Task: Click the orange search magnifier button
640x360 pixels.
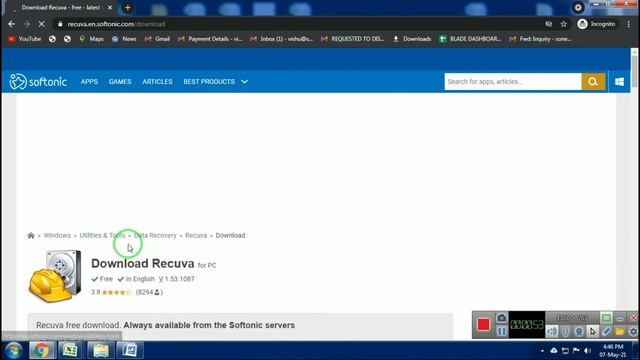Action: 593,82
